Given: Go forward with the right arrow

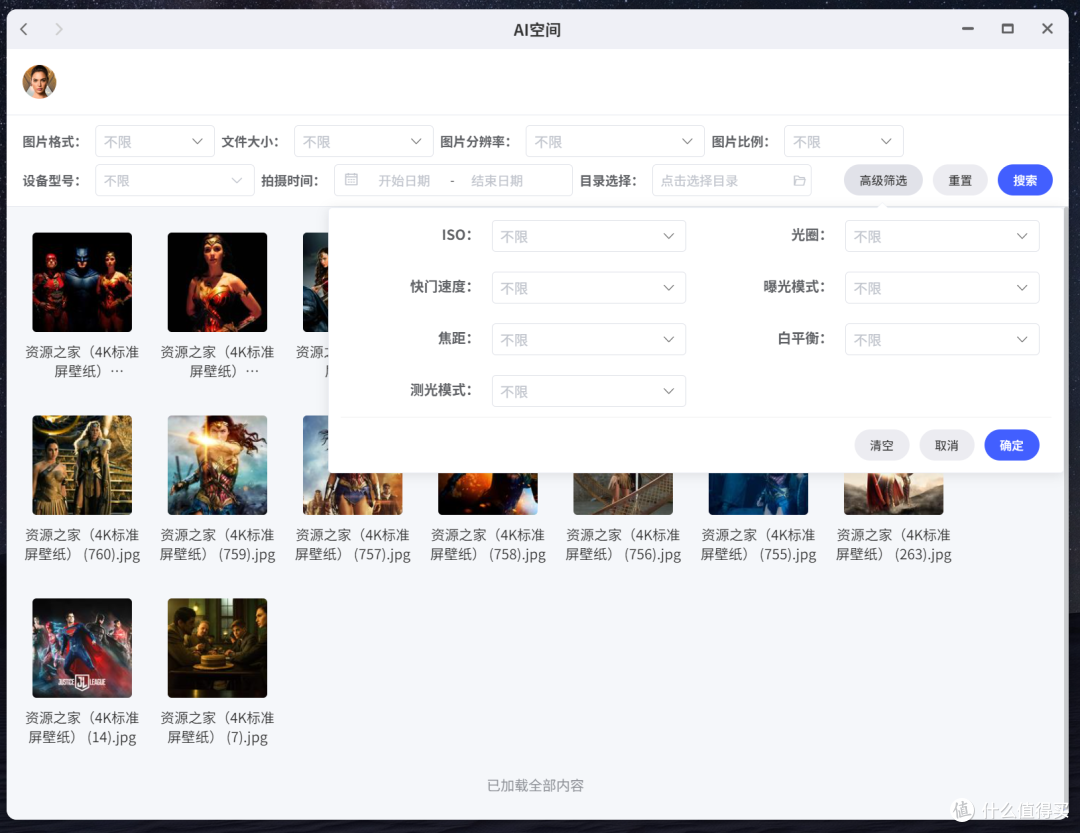Looking at the screenshot, I should 59,29.
